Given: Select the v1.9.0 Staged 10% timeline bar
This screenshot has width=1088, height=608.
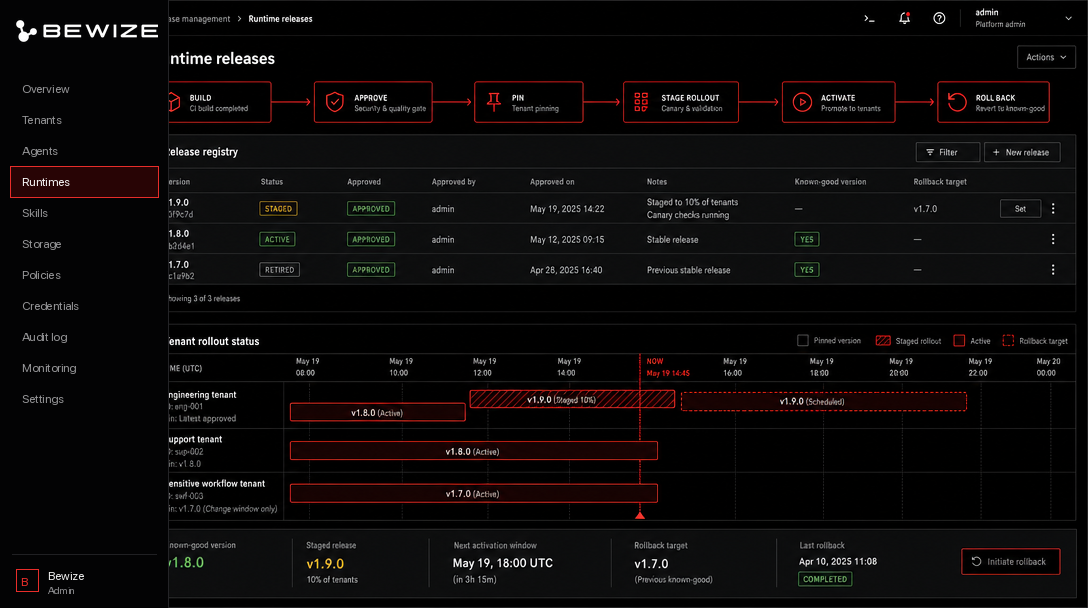Looking at the screenshot, I should point(572,399).
